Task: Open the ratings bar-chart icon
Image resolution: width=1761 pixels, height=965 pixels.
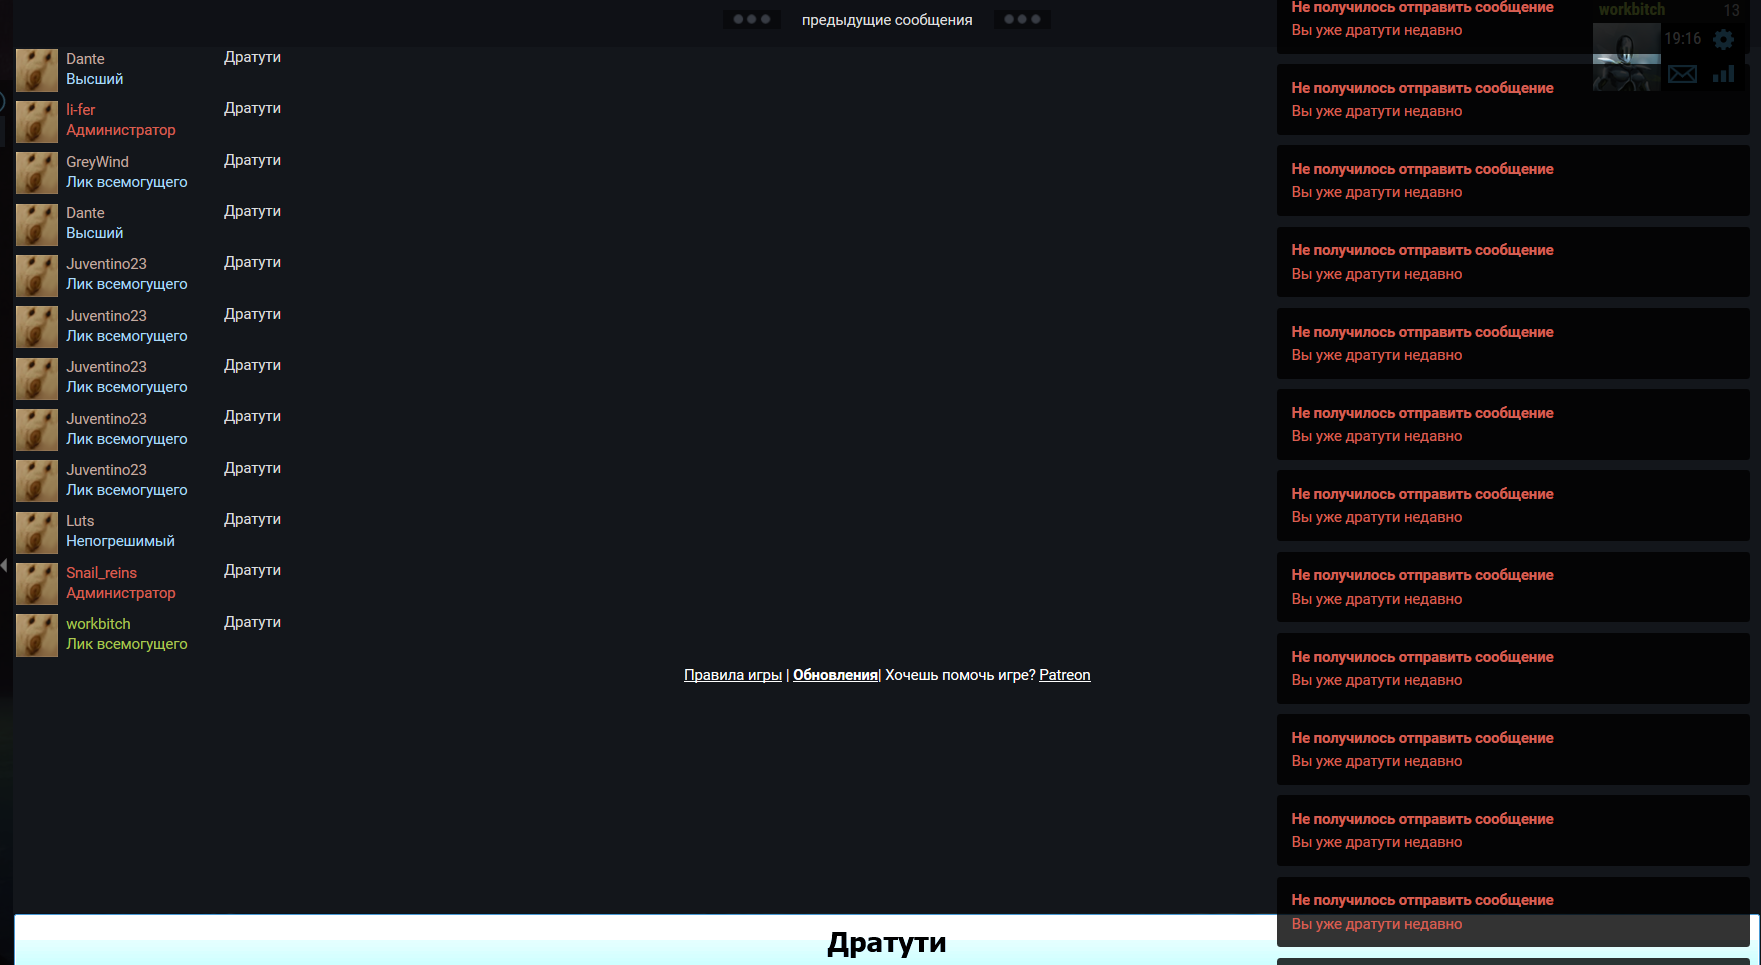Action: point(1723,74)
